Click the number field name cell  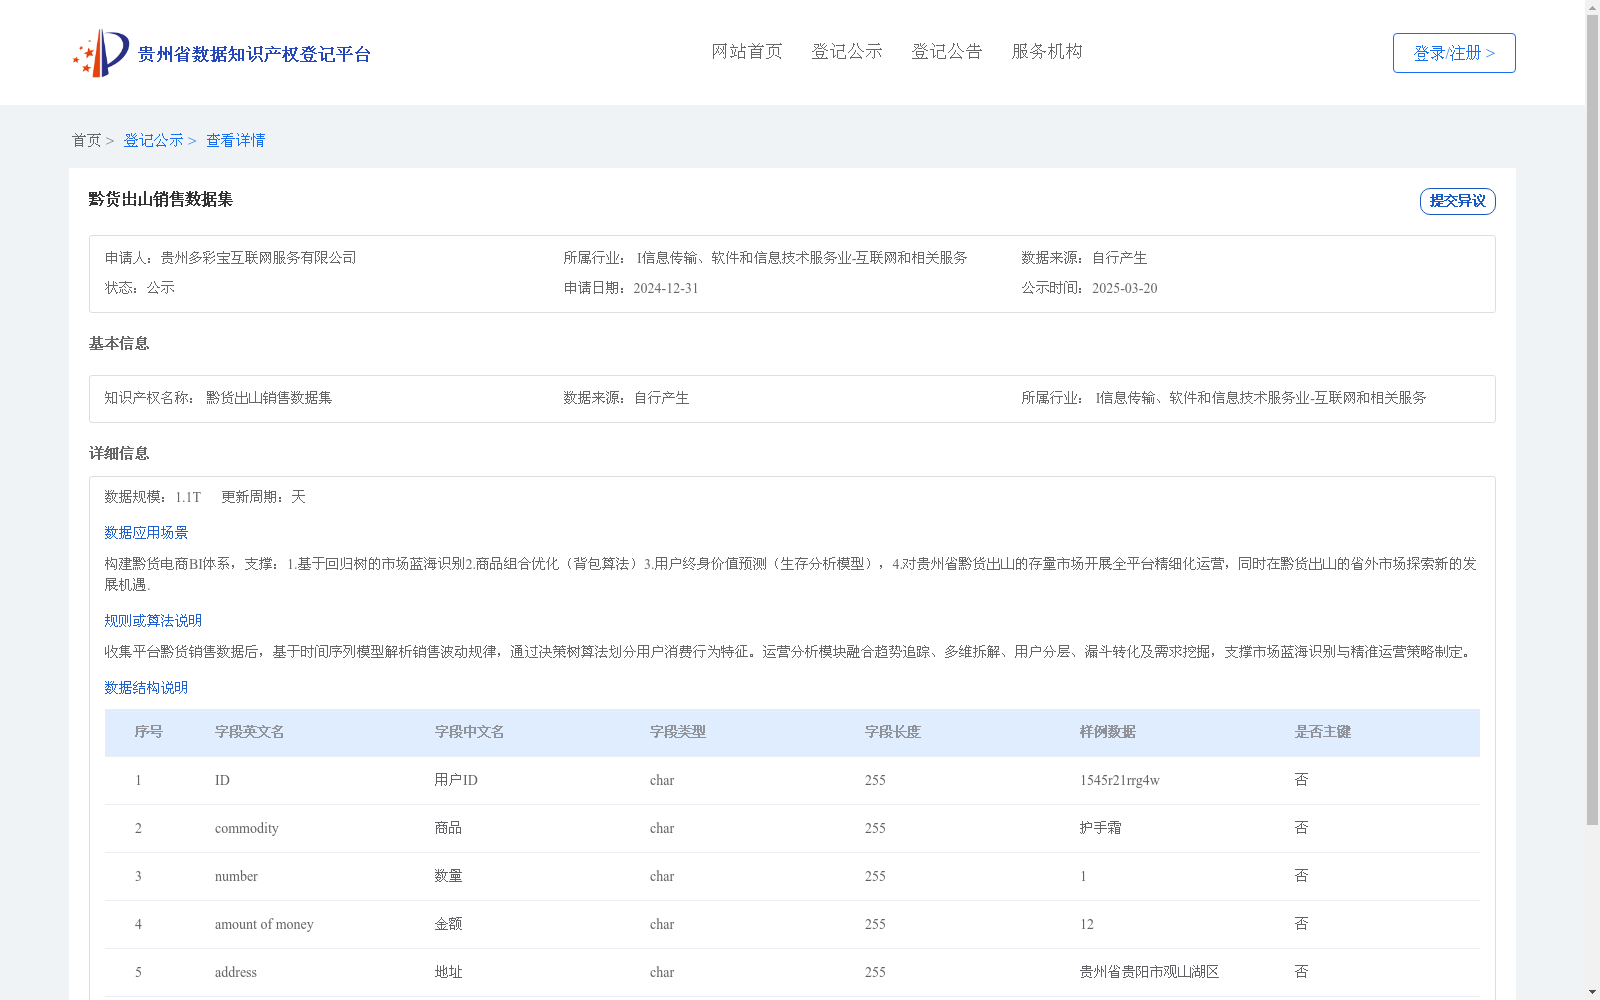pos(236,876)
